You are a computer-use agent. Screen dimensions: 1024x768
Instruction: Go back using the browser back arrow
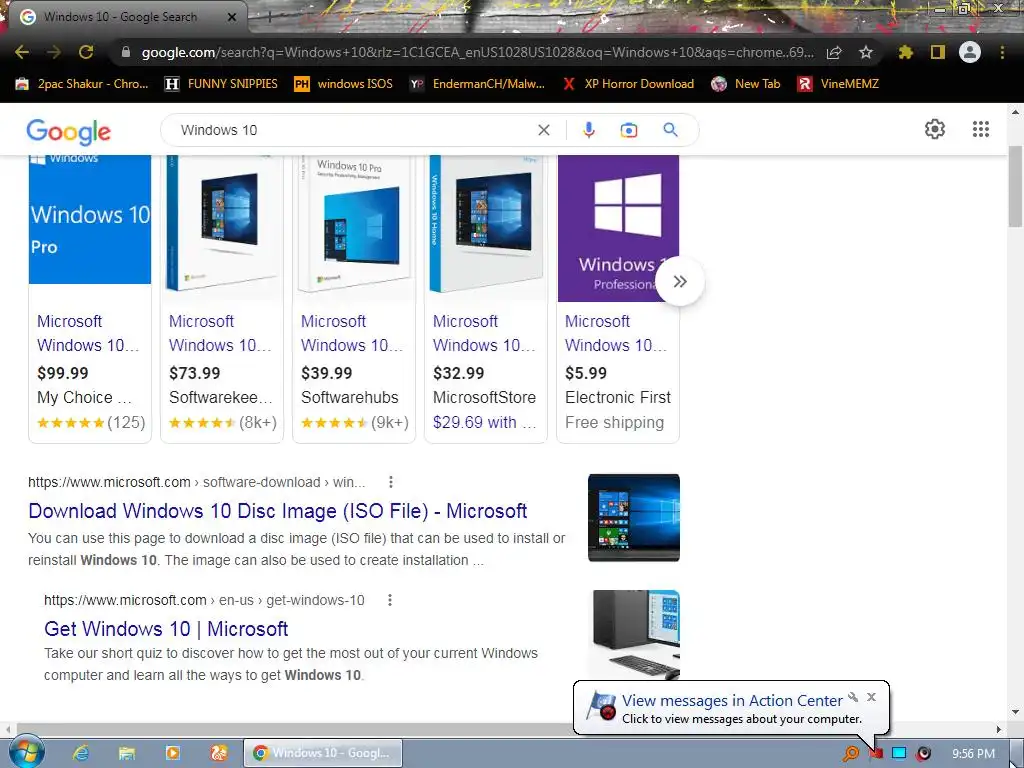pos(22,52)
